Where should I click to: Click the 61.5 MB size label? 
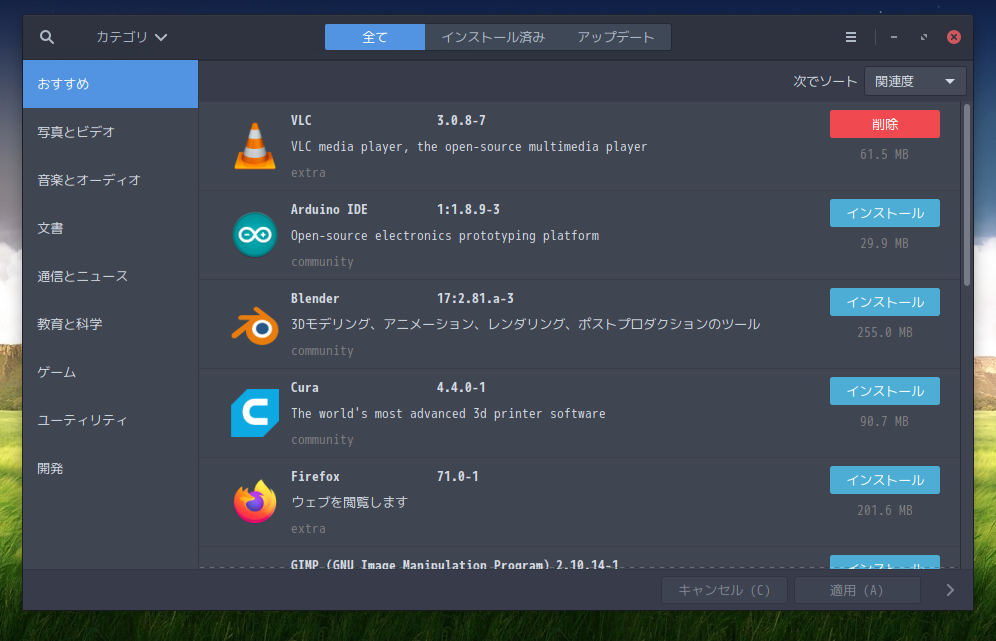point(884,154)
